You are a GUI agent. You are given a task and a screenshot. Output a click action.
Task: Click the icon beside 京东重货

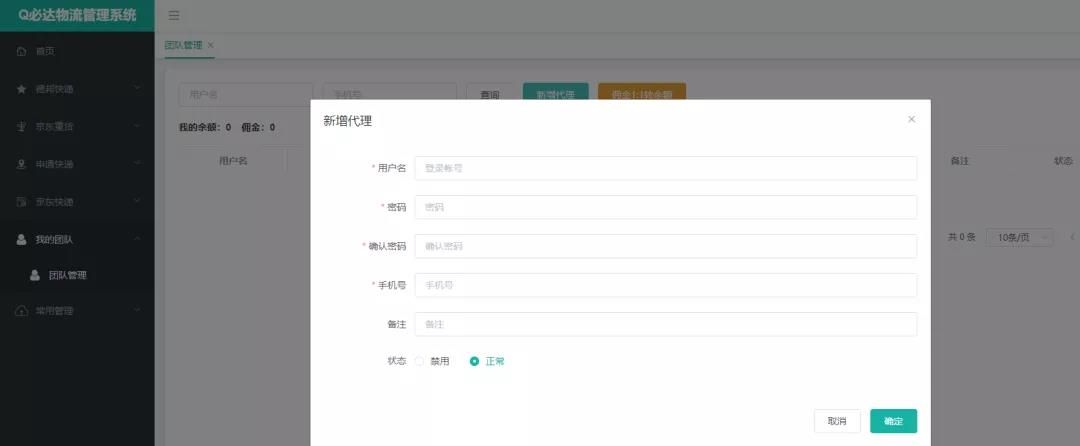[x=21, y=127]
